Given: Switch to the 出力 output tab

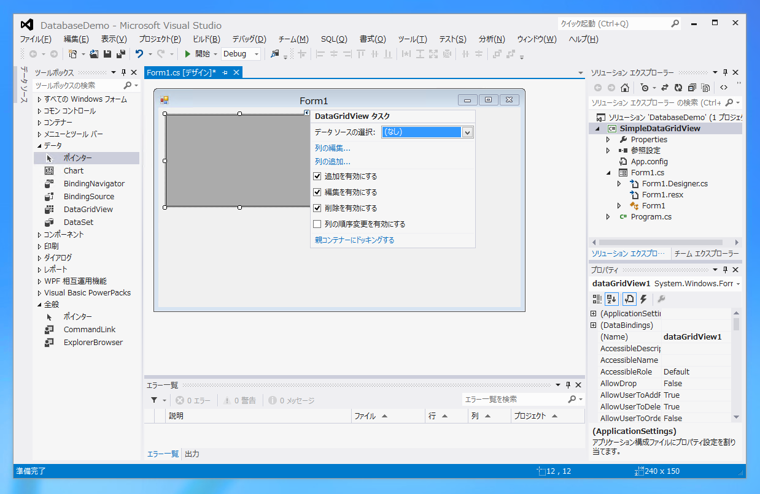Looking at the screenshot, I should pyautogui.click(x=192, y=454).
